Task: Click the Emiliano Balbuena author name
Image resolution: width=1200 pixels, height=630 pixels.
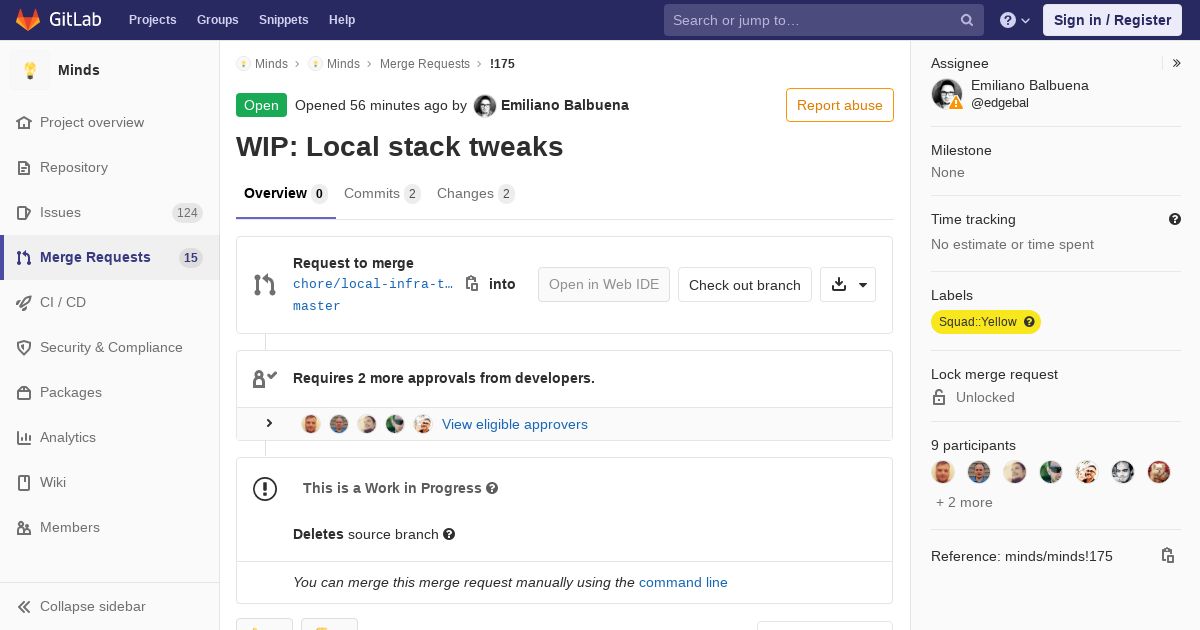Action: click(x=565, y=105)
